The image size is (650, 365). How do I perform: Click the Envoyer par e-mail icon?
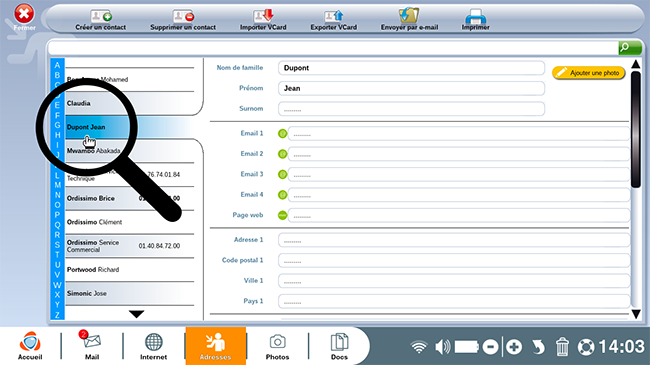point(409,16)
